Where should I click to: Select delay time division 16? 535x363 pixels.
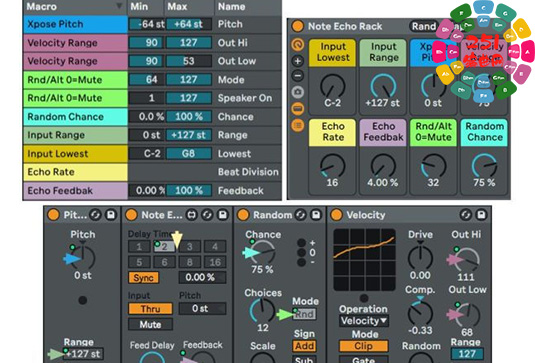click(215, 262)
